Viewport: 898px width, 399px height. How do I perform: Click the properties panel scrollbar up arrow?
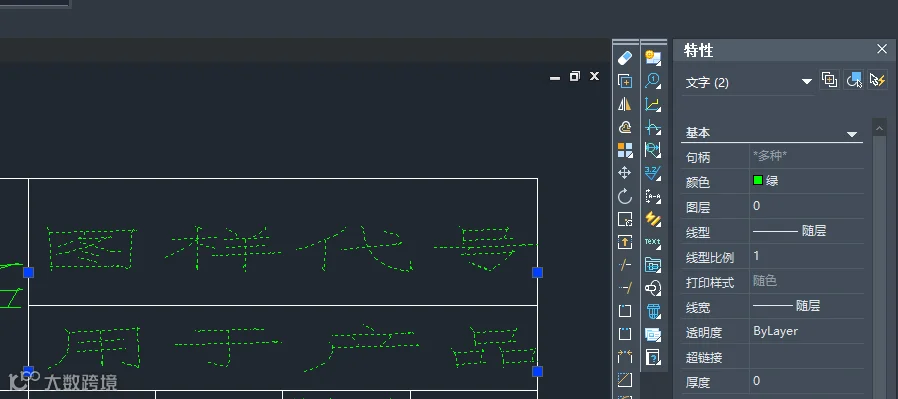(880, 127)
